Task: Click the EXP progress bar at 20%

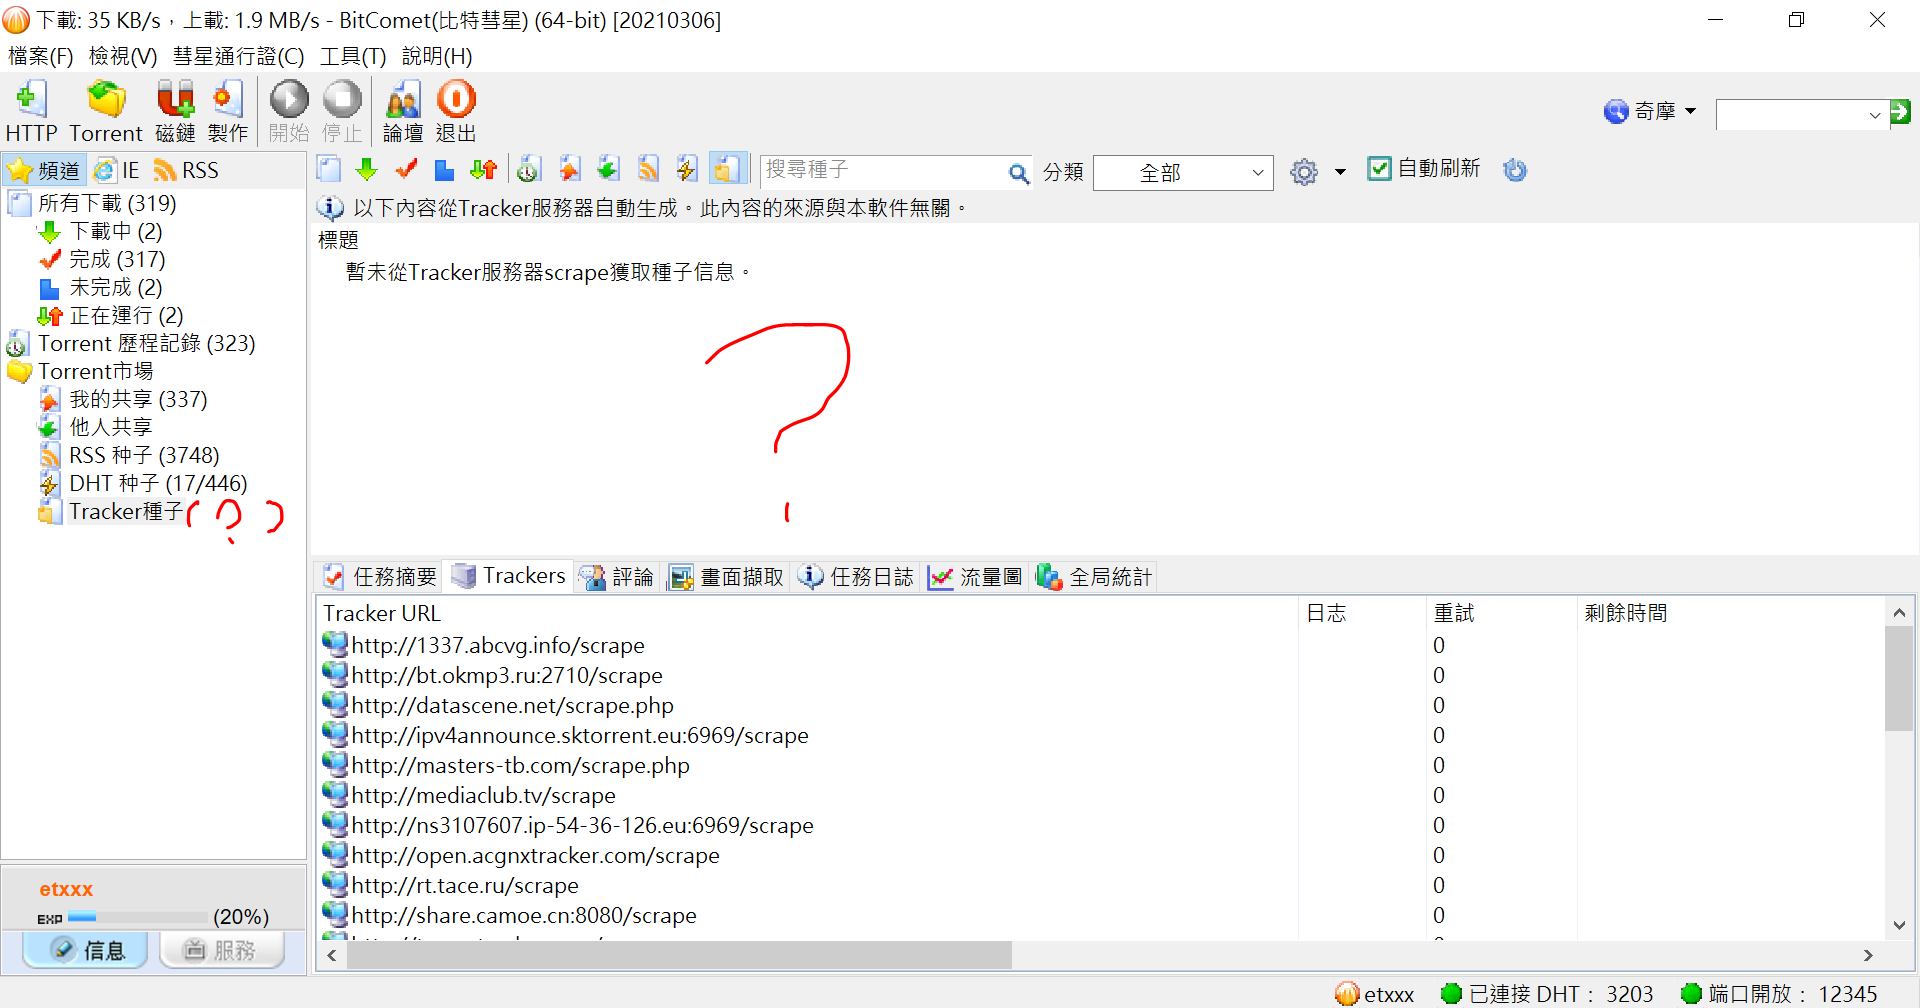Action: [x=137, y=917]
